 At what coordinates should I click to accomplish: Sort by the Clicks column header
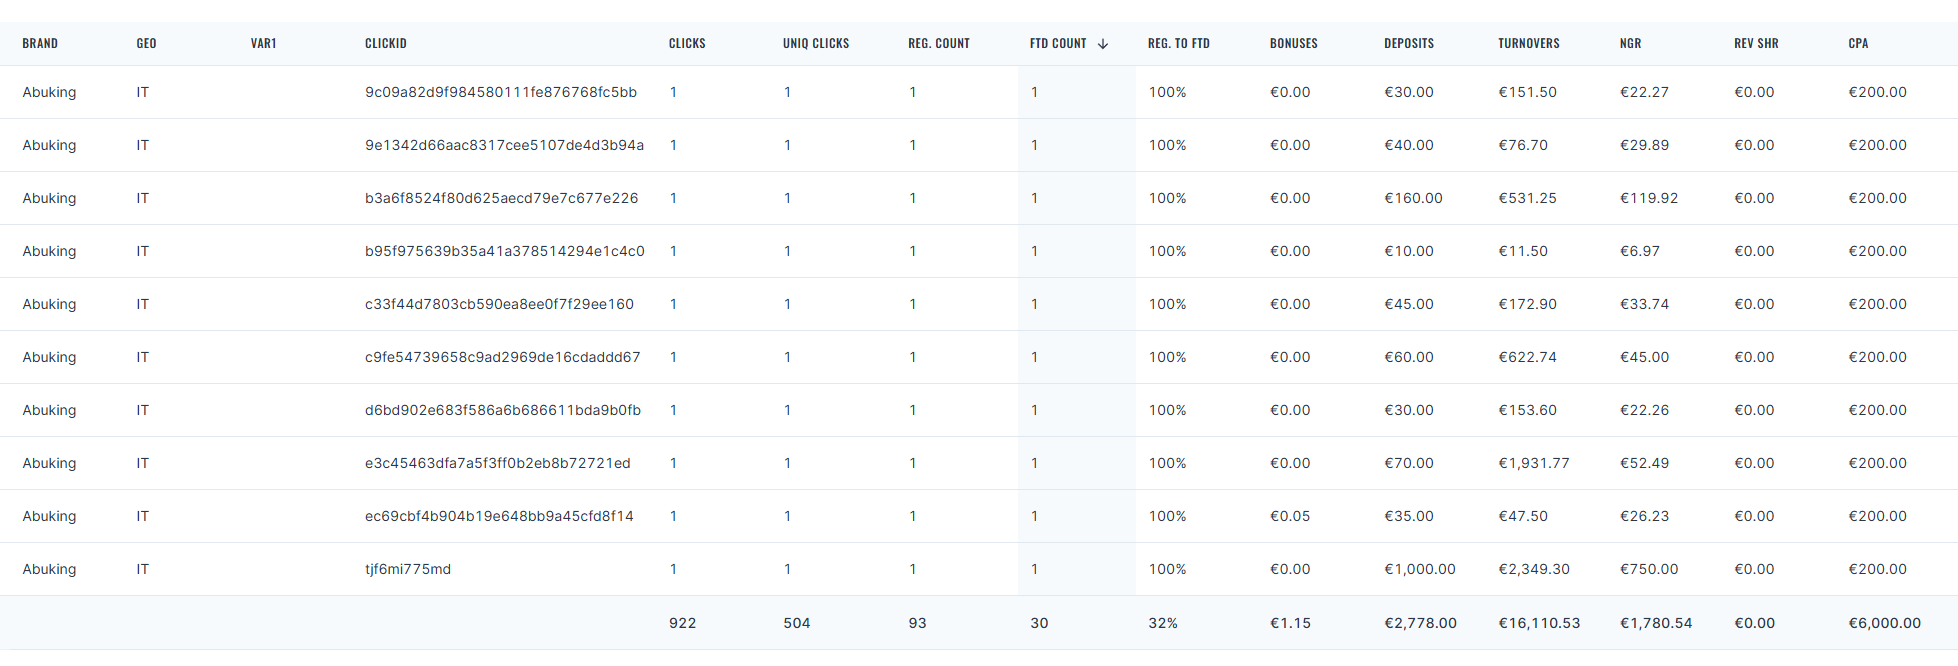point(687,44)
